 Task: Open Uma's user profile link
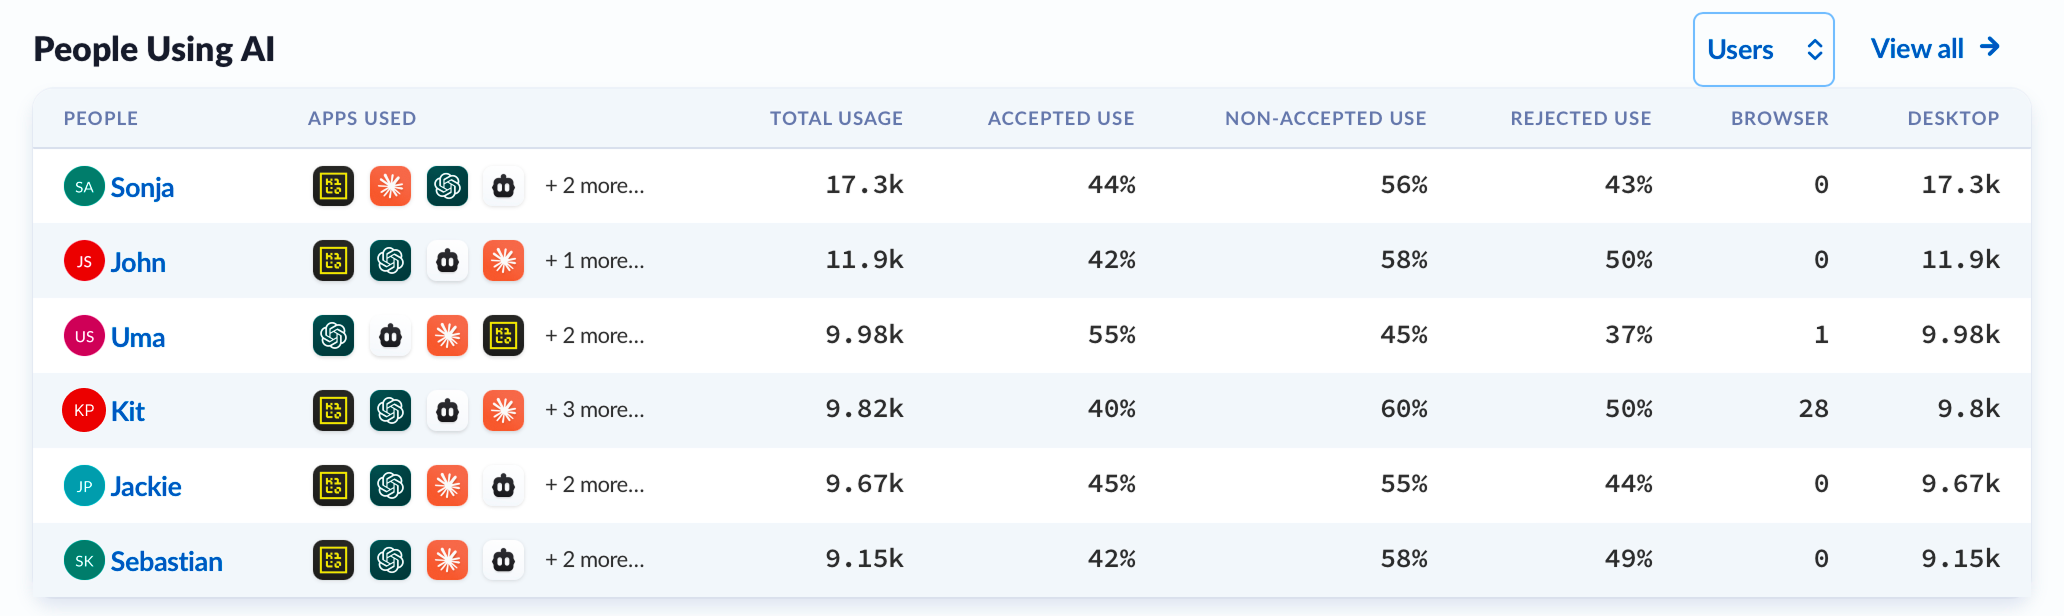[138, 337]
